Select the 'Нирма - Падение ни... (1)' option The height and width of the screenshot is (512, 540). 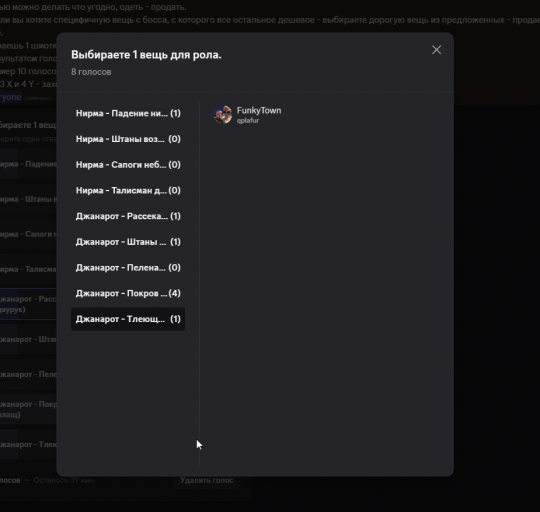[128, 113]
